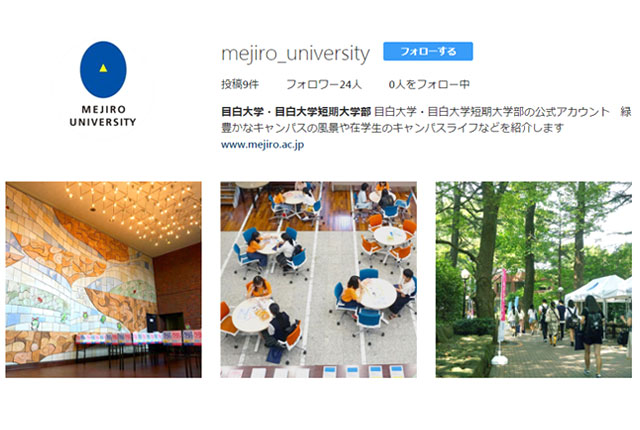Open the mosaic wall hall photo
Viewport: 640px width, 430px height.
coord(103,279)
